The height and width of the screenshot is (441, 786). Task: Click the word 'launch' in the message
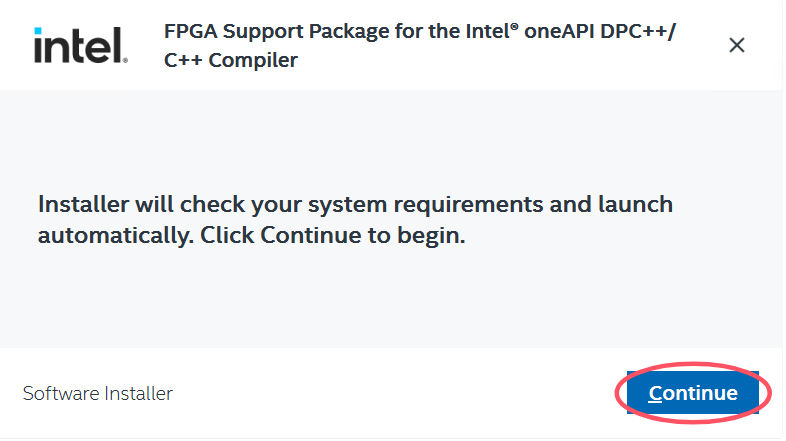point(636,205)
